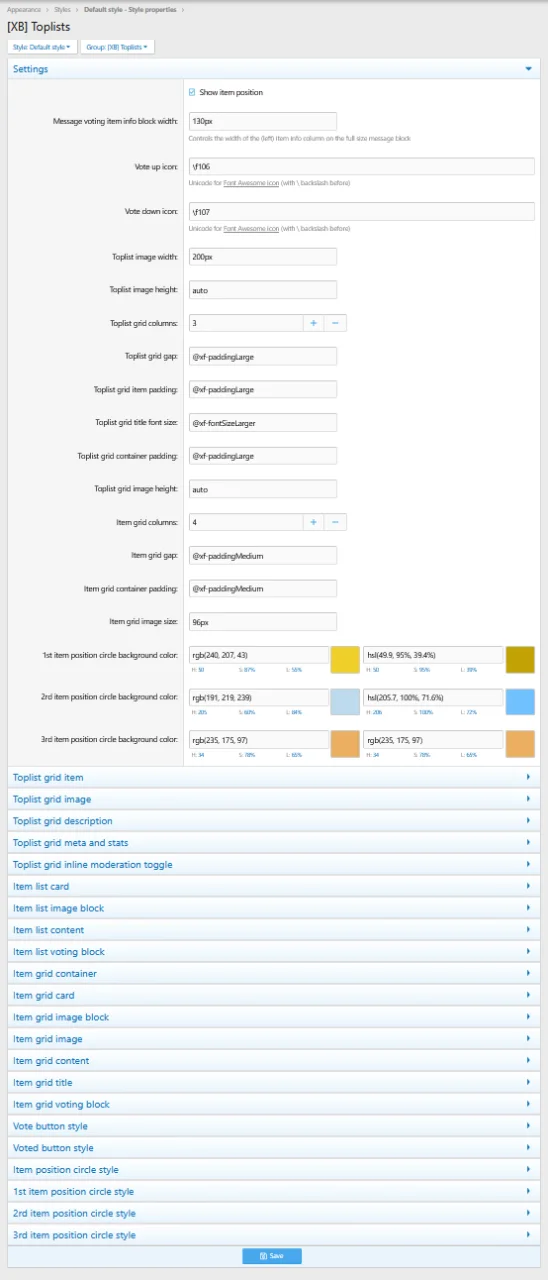
Task: Click the Item grid image size field
Action: point(262,621)
